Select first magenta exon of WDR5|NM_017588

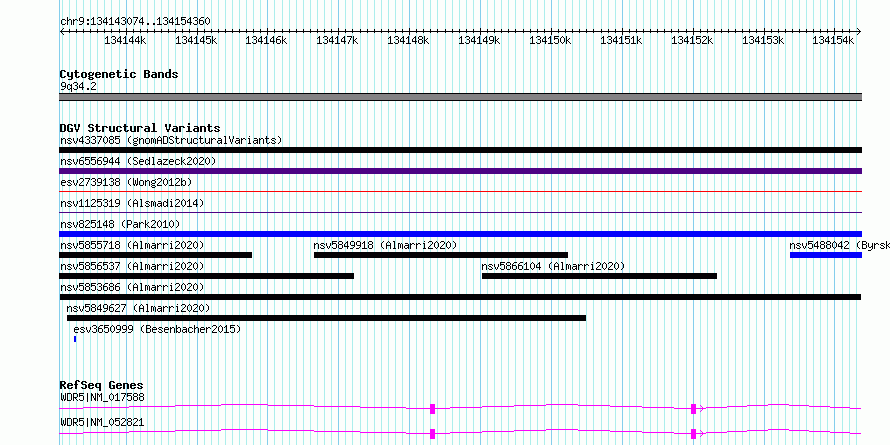click(x=433, y=409)
